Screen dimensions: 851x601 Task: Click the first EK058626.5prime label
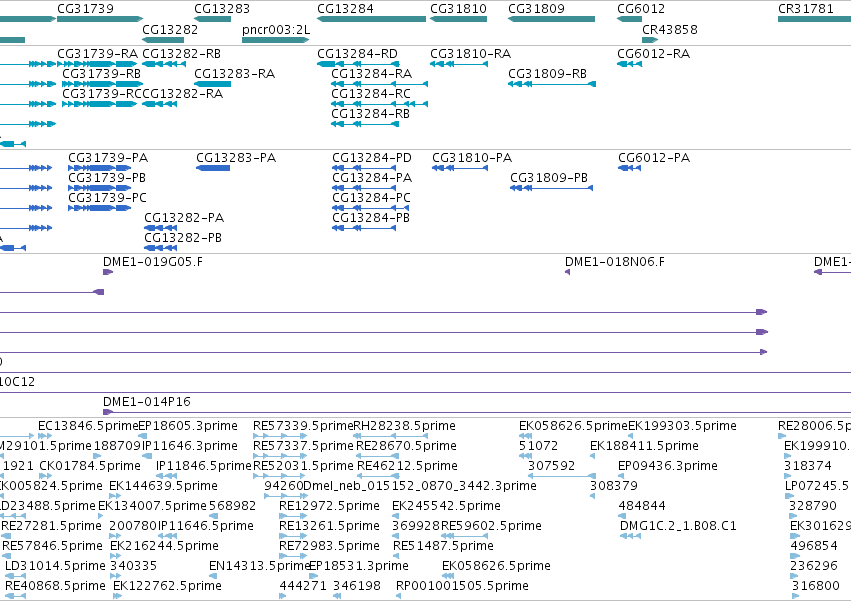(x=573, y=426)
